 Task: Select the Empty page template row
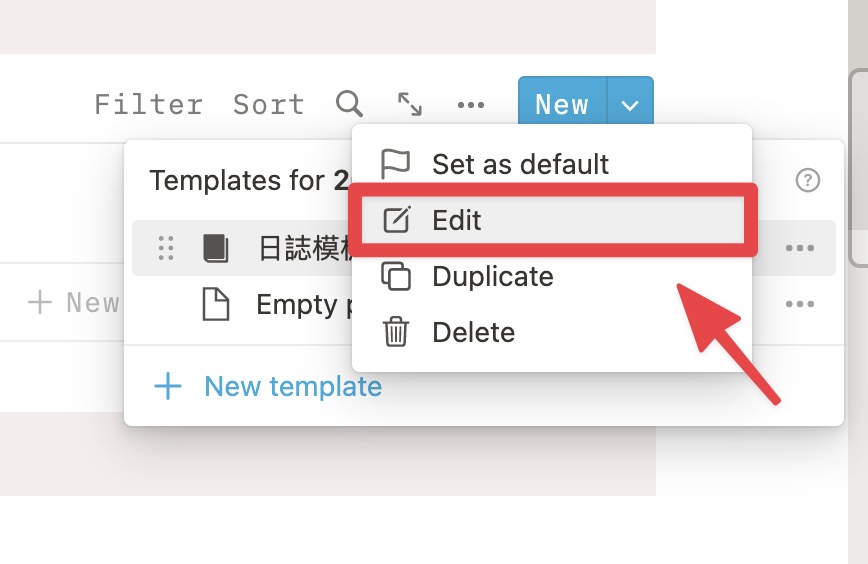click(x=483, y=304)
